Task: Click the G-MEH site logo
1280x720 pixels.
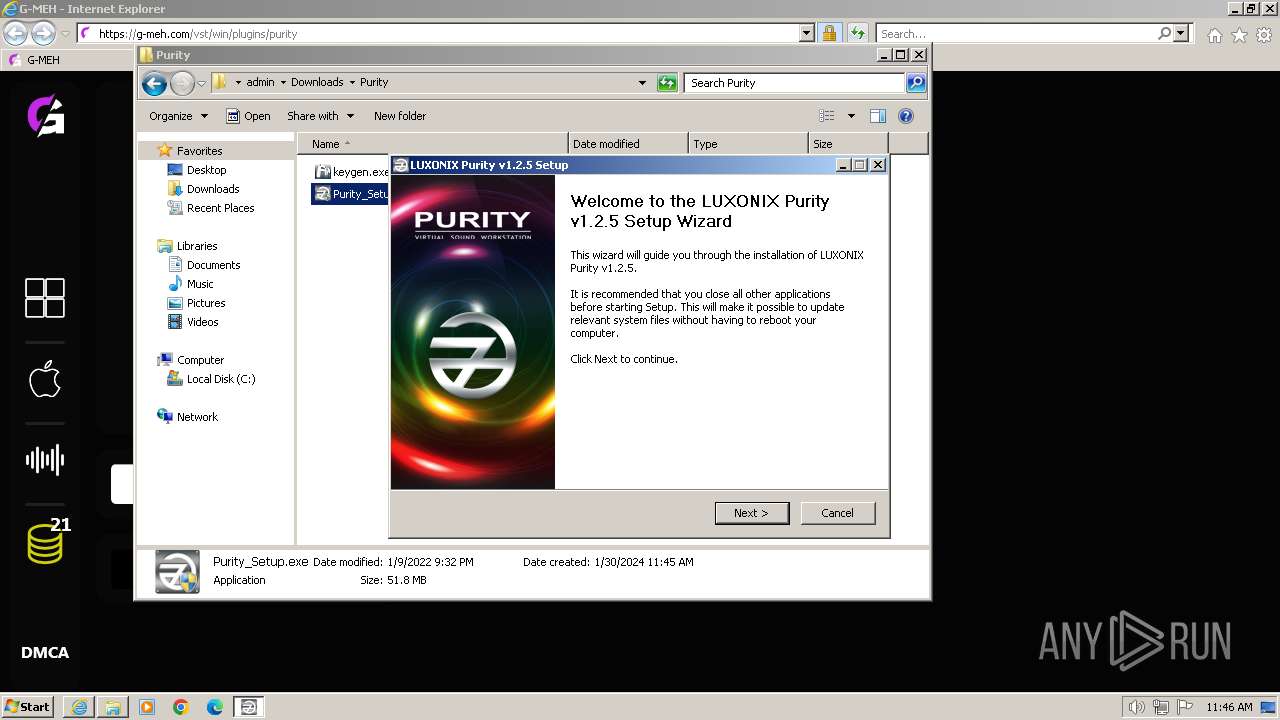Action: 46,116
